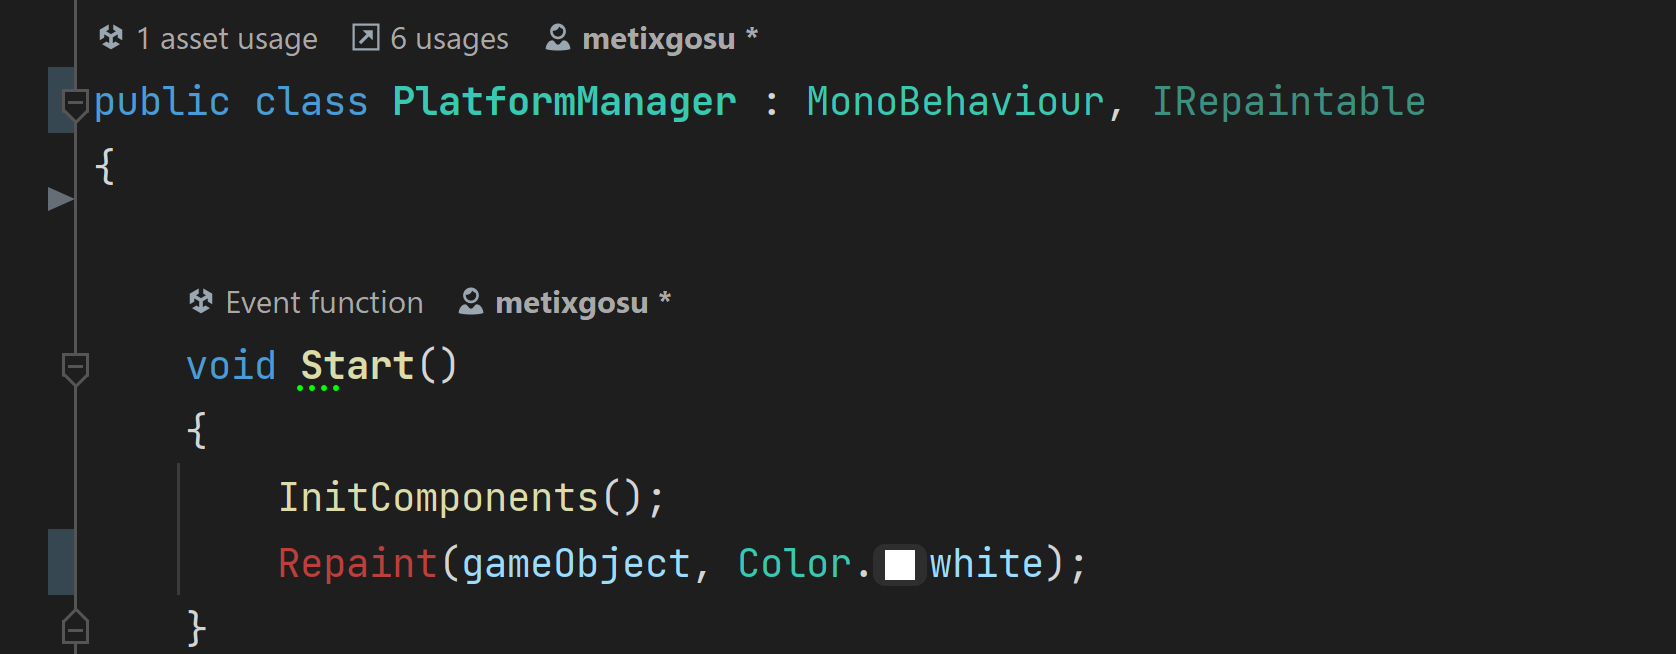Click the Unity icon beside "1 asset usage"
This screenshot has width=1676, height=654.
pos(111,38)
